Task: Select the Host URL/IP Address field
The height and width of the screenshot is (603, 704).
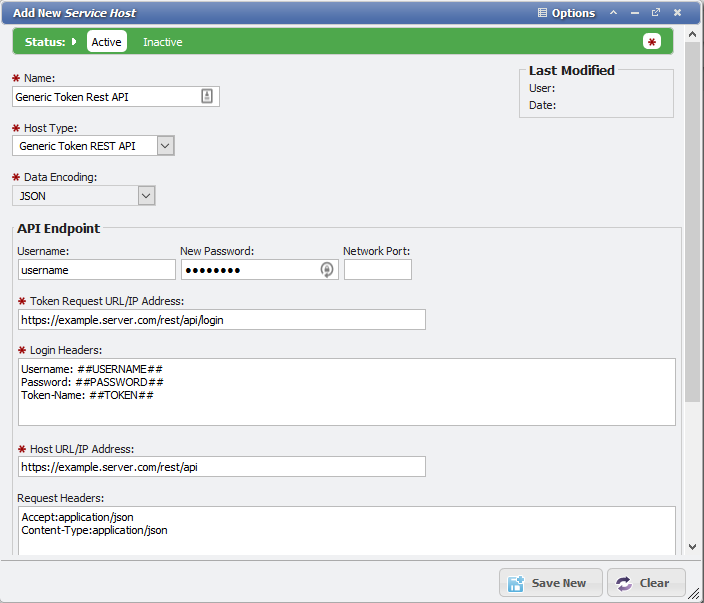Action: click(221, 467)
